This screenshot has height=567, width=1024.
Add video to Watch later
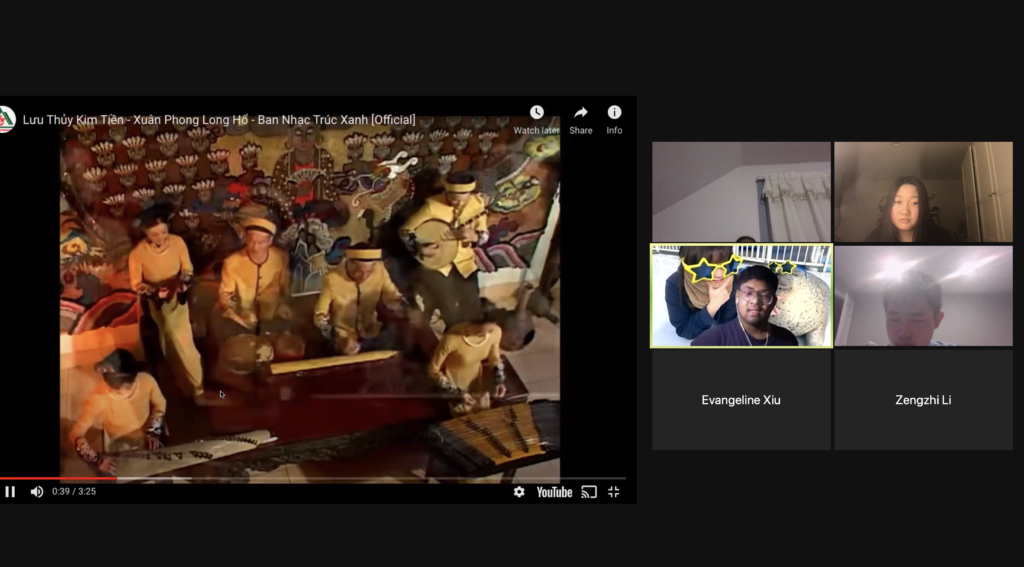tap(536, 120)
